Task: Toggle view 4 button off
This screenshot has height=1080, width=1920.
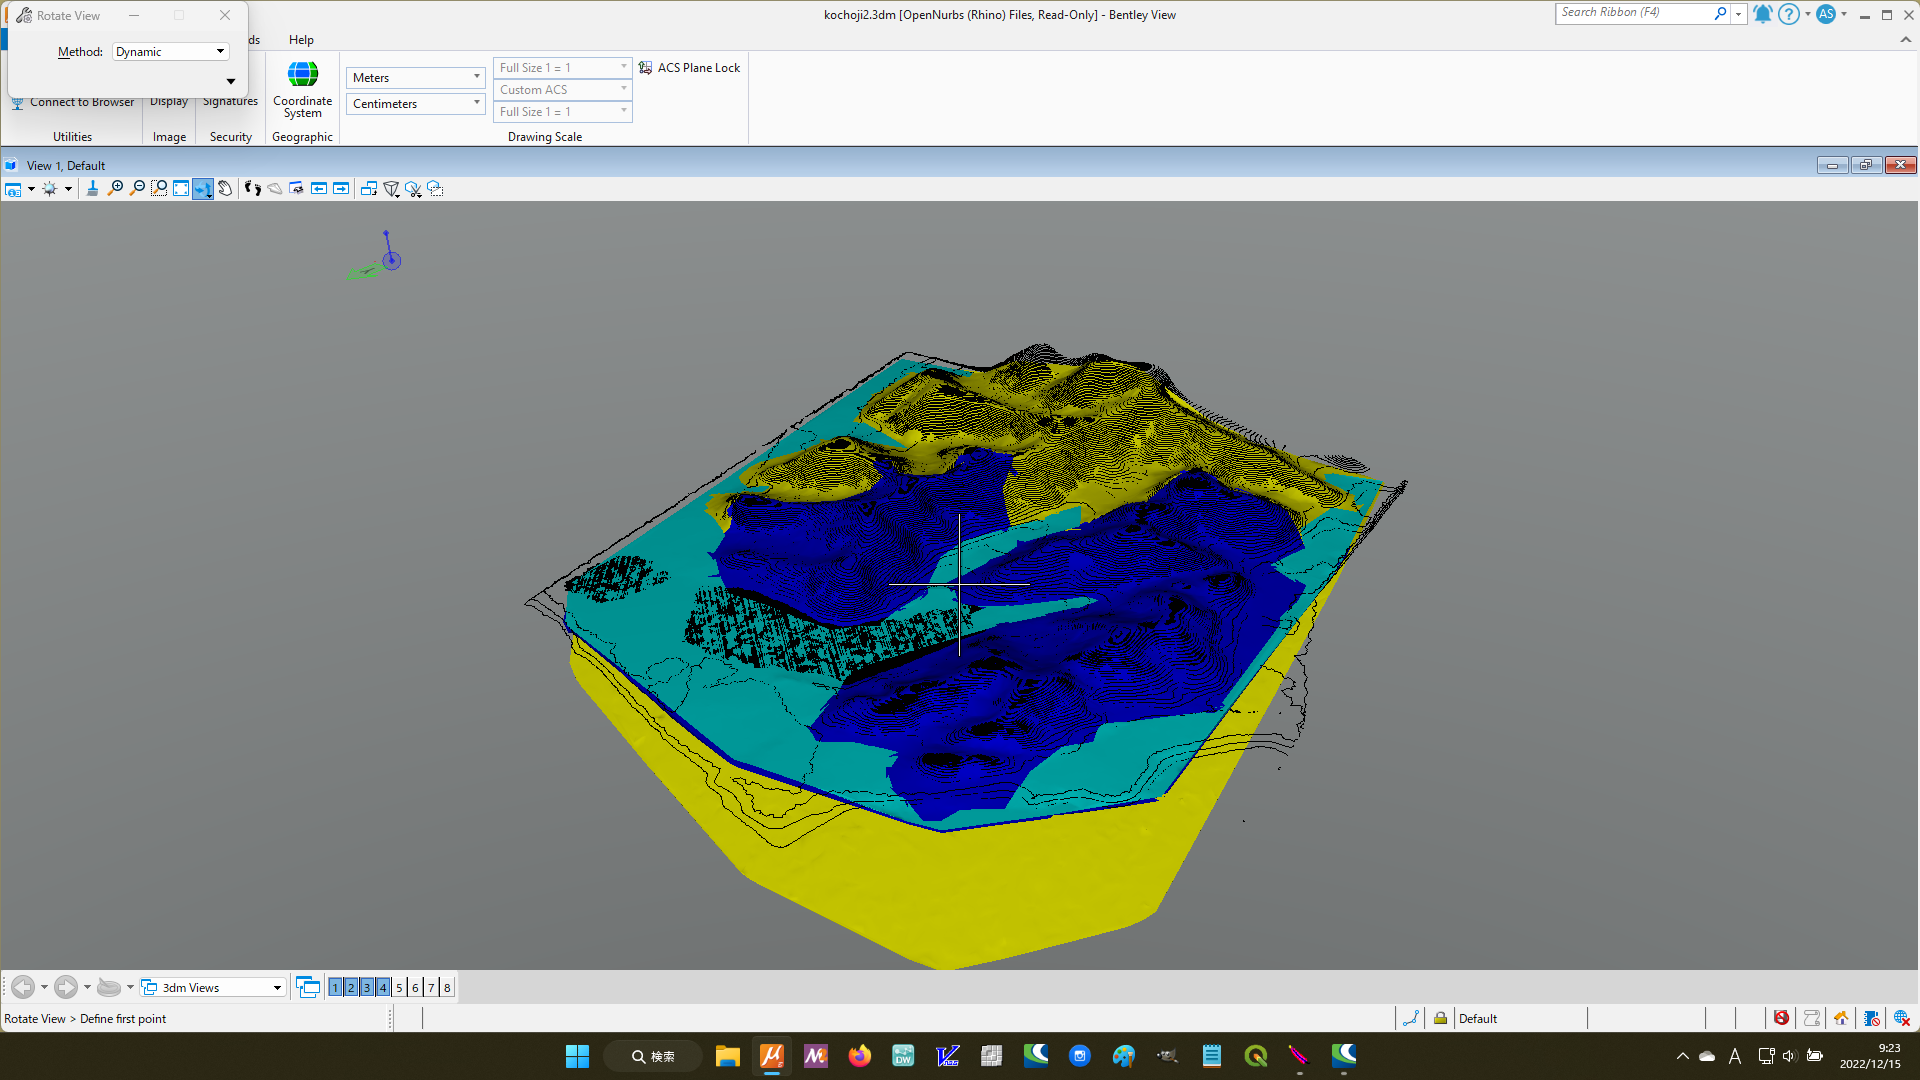Action: coord(383,988)
